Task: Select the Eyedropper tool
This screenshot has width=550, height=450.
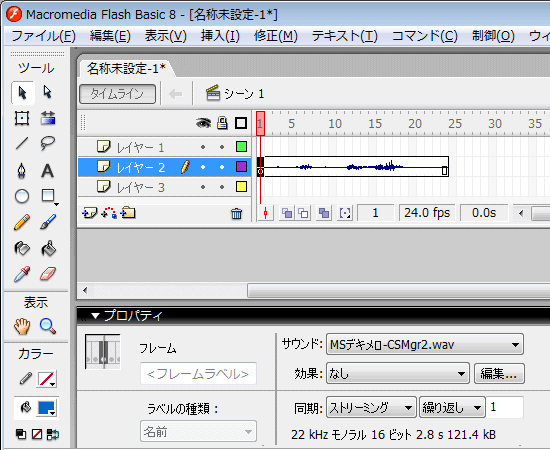Action: (22, 274)
